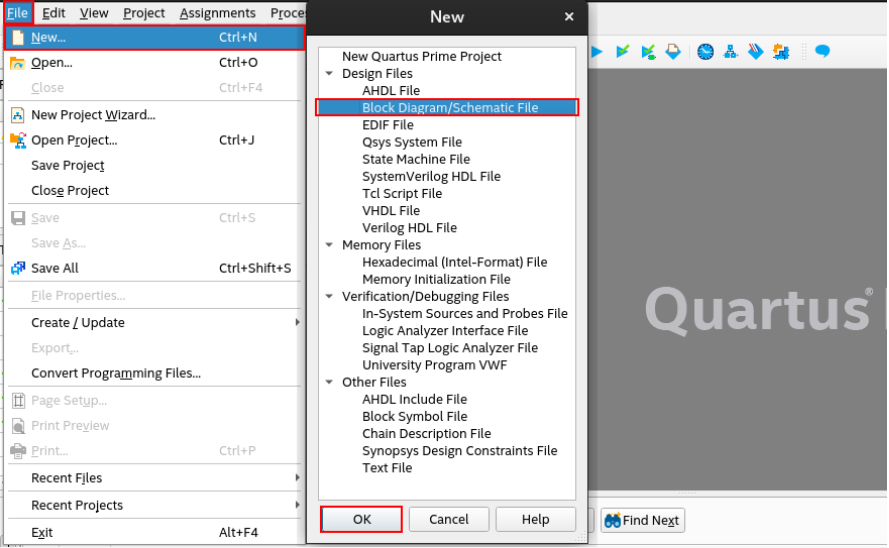Select EDIF File in the list
The width and height of the screenshot is (889, 548).
[388, 125]
